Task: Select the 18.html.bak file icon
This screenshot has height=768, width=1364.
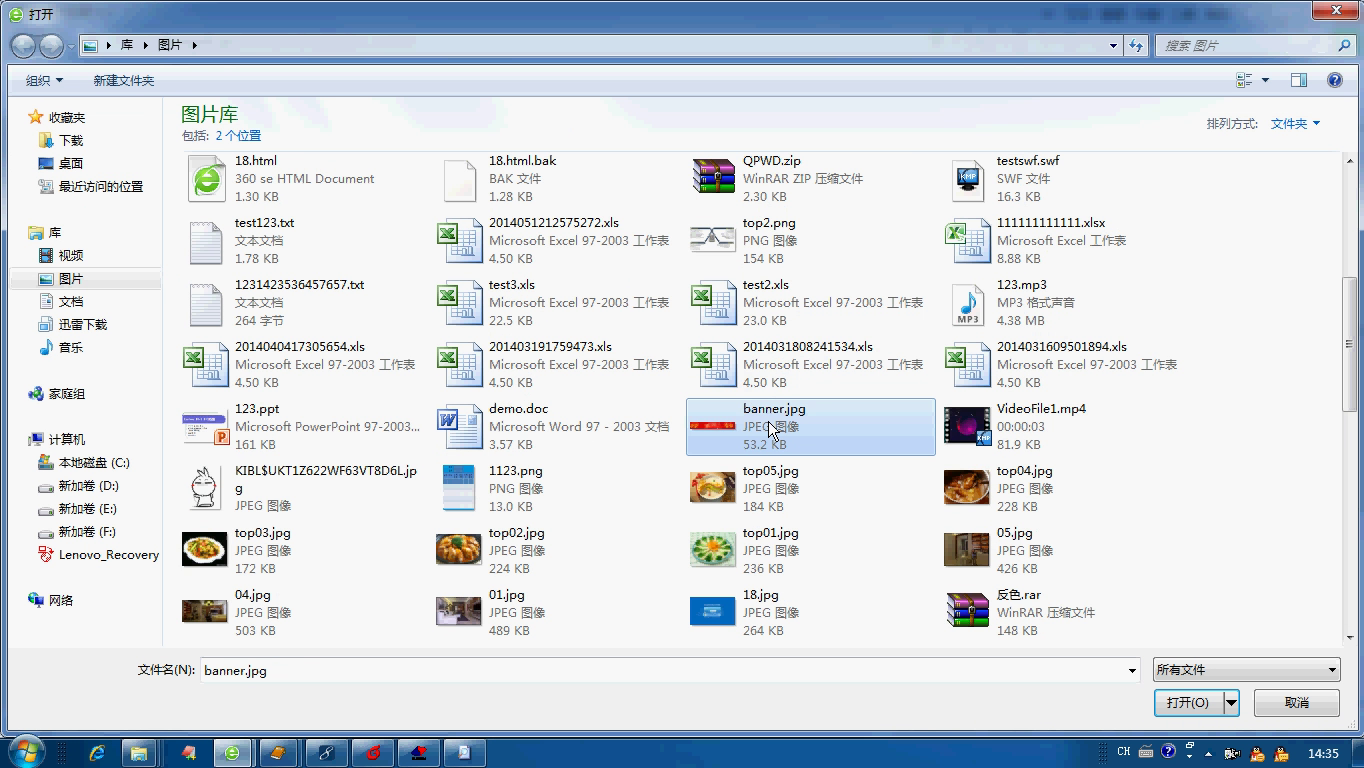Action: click(x=460, y=180)
